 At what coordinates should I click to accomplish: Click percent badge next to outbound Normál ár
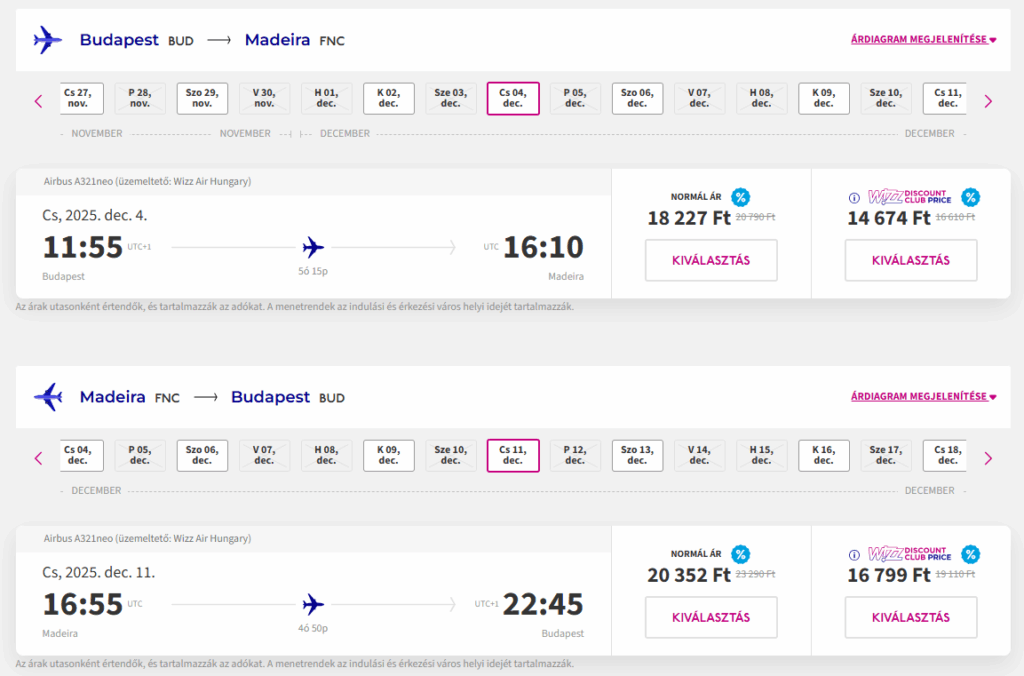coord(740,197)
